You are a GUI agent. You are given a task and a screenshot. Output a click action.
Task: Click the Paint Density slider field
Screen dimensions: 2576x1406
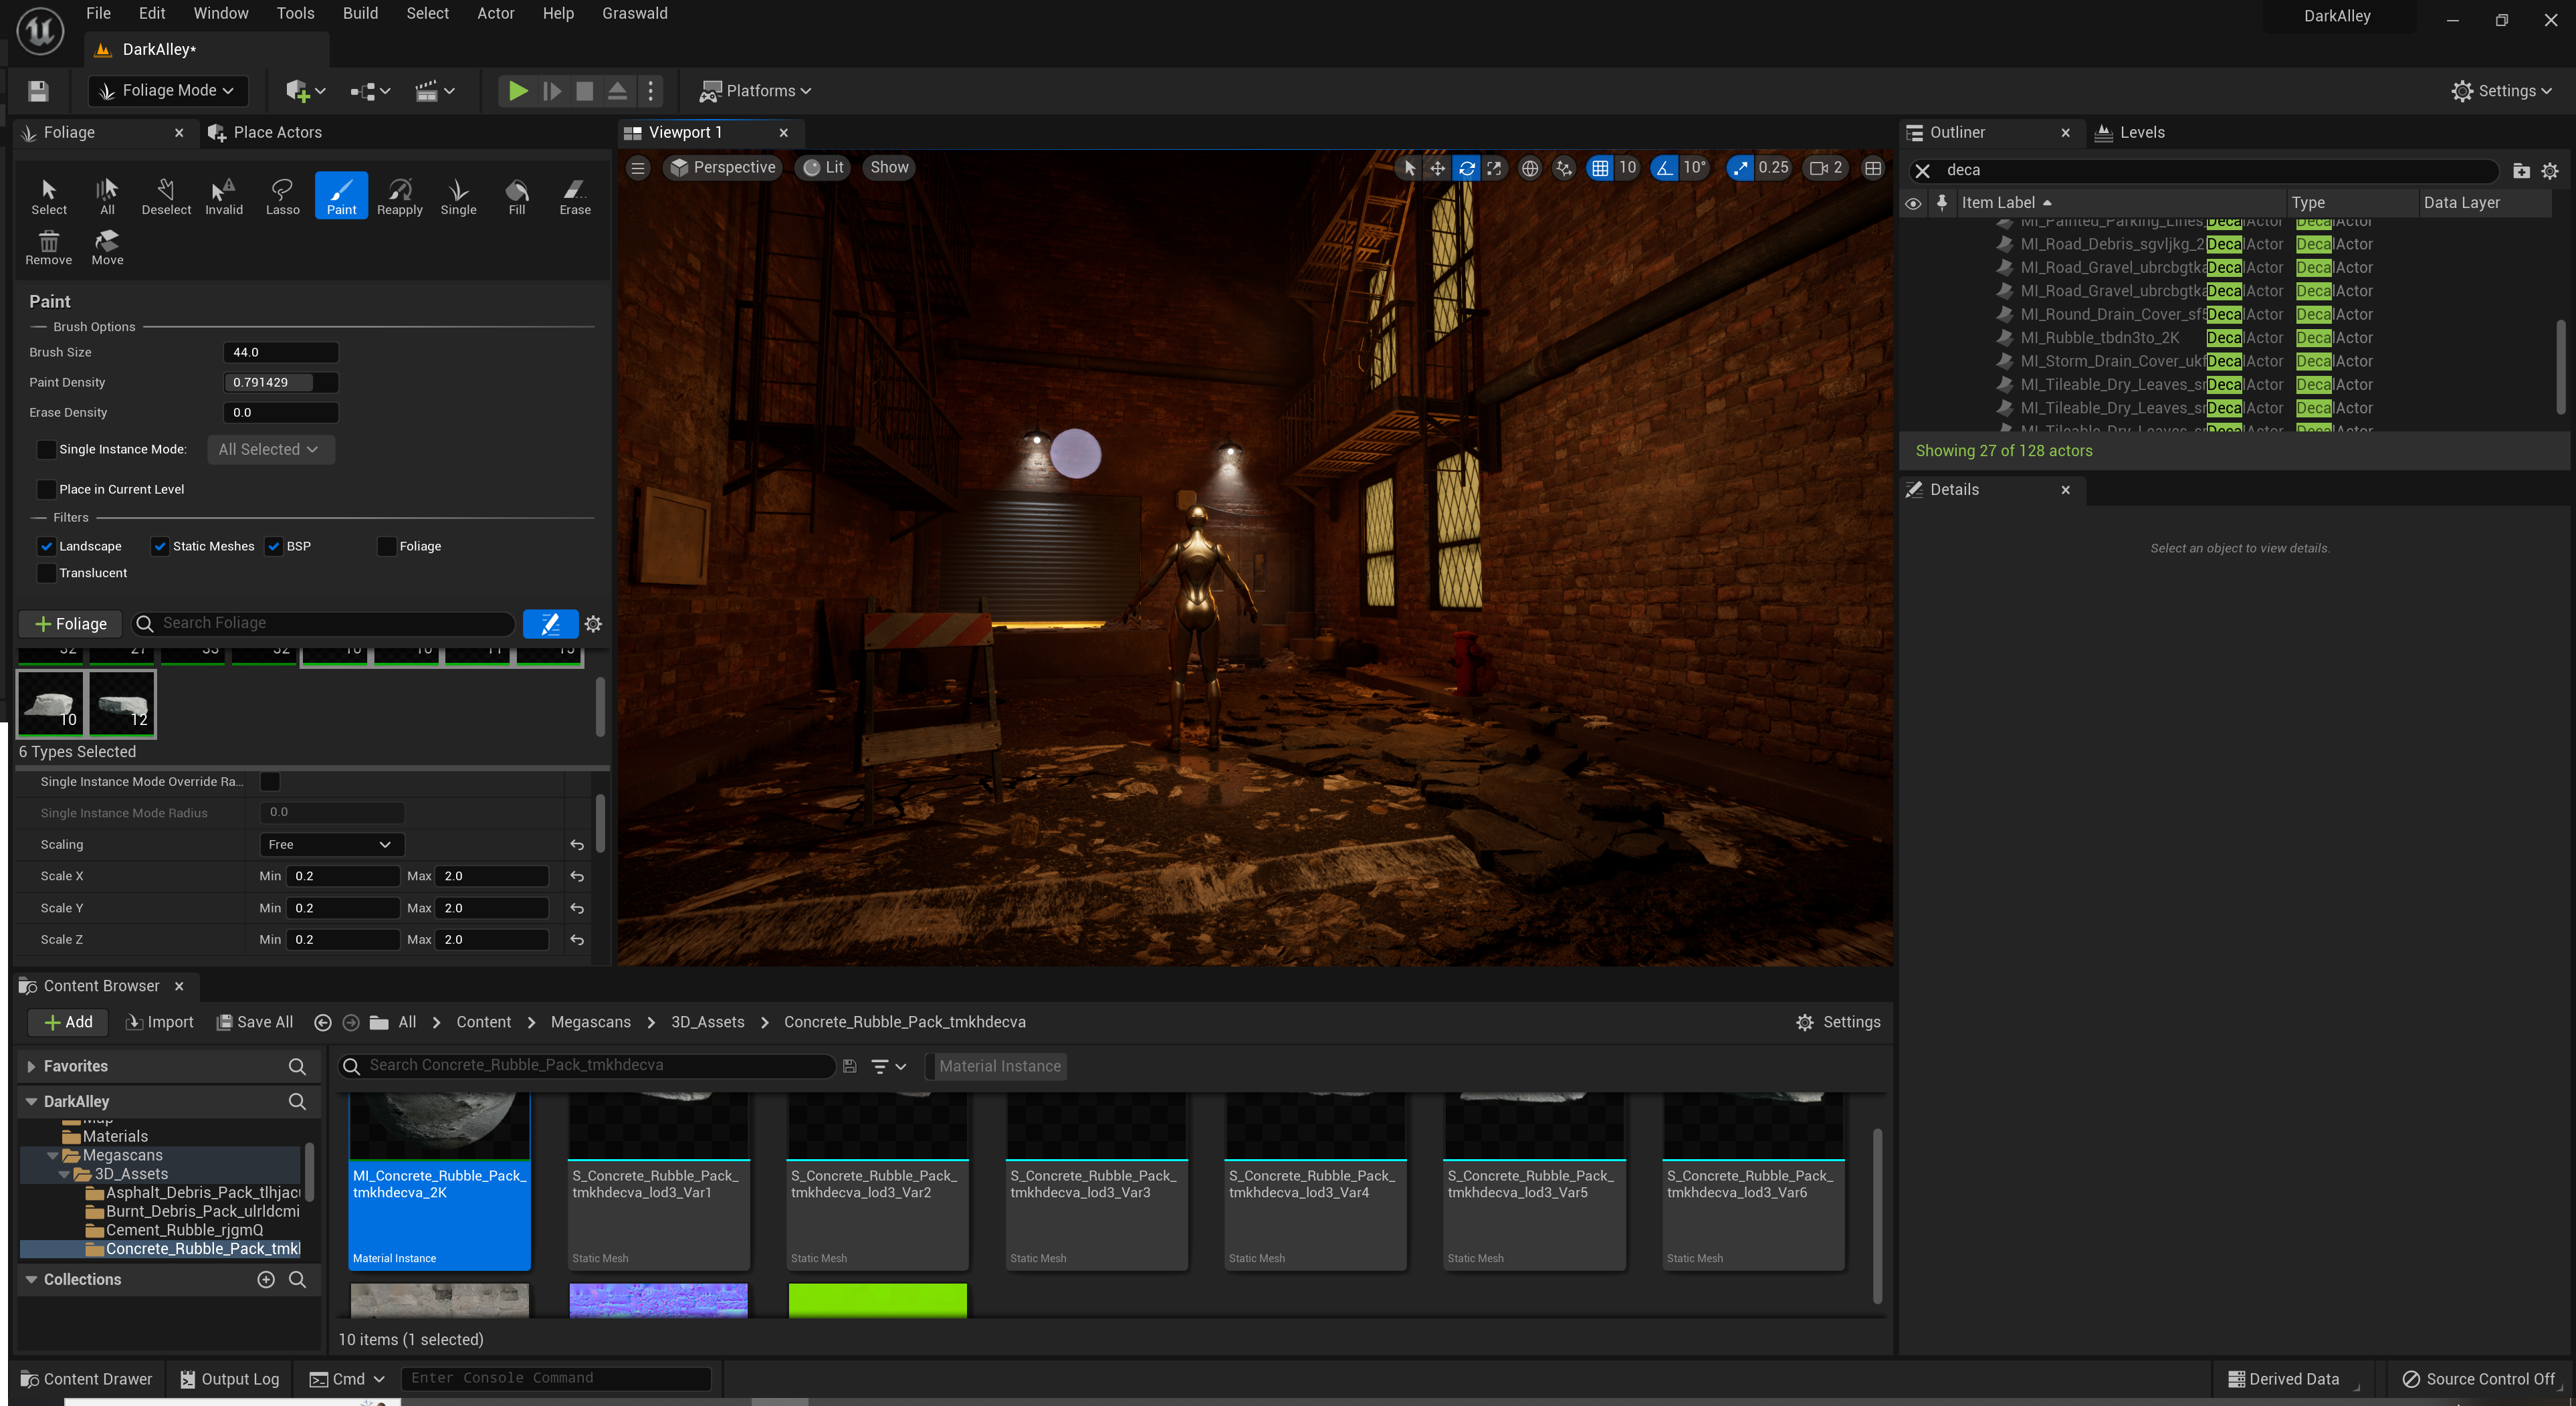tap(280, 382)
